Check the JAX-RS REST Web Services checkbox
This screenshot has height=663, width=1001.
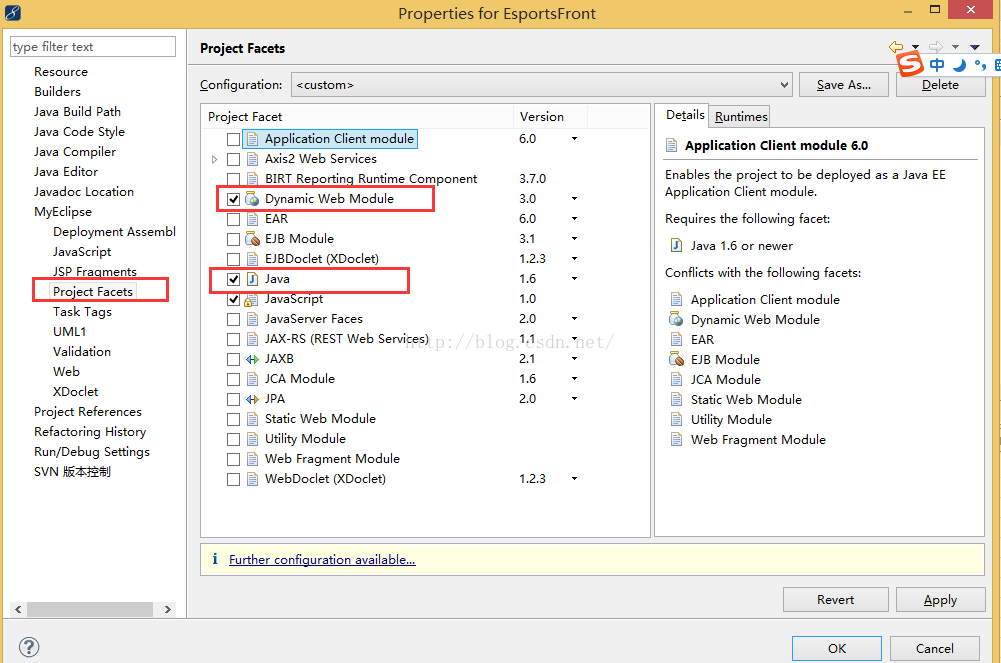click(x=234, y=339)
